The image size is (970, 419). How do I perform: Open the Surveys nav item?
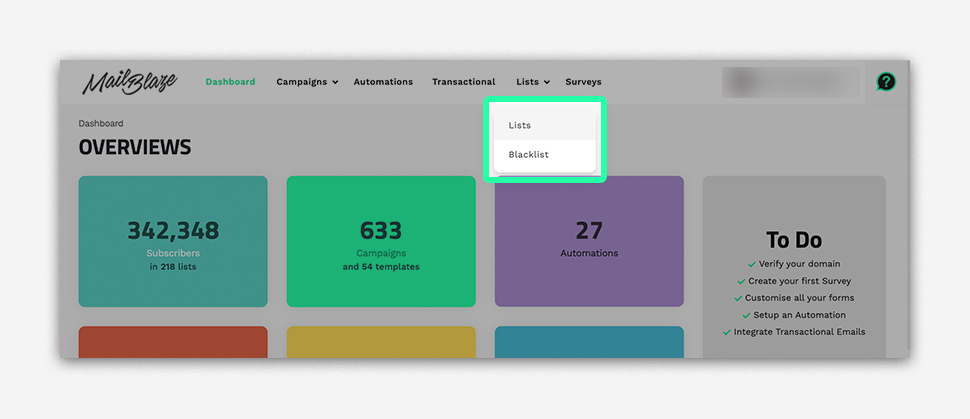pos(583,82)
